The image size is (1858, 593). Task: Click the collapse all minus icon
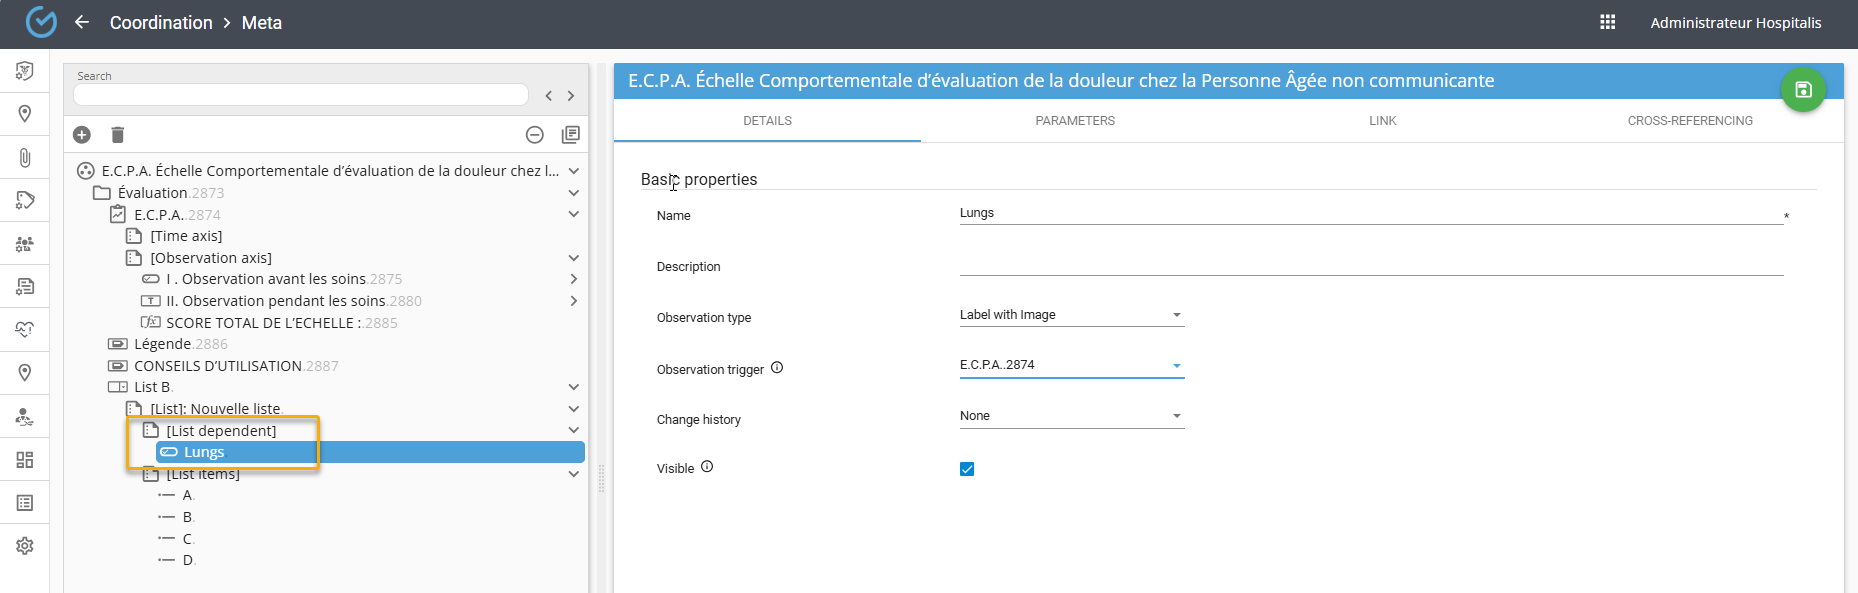pos(535,135)
